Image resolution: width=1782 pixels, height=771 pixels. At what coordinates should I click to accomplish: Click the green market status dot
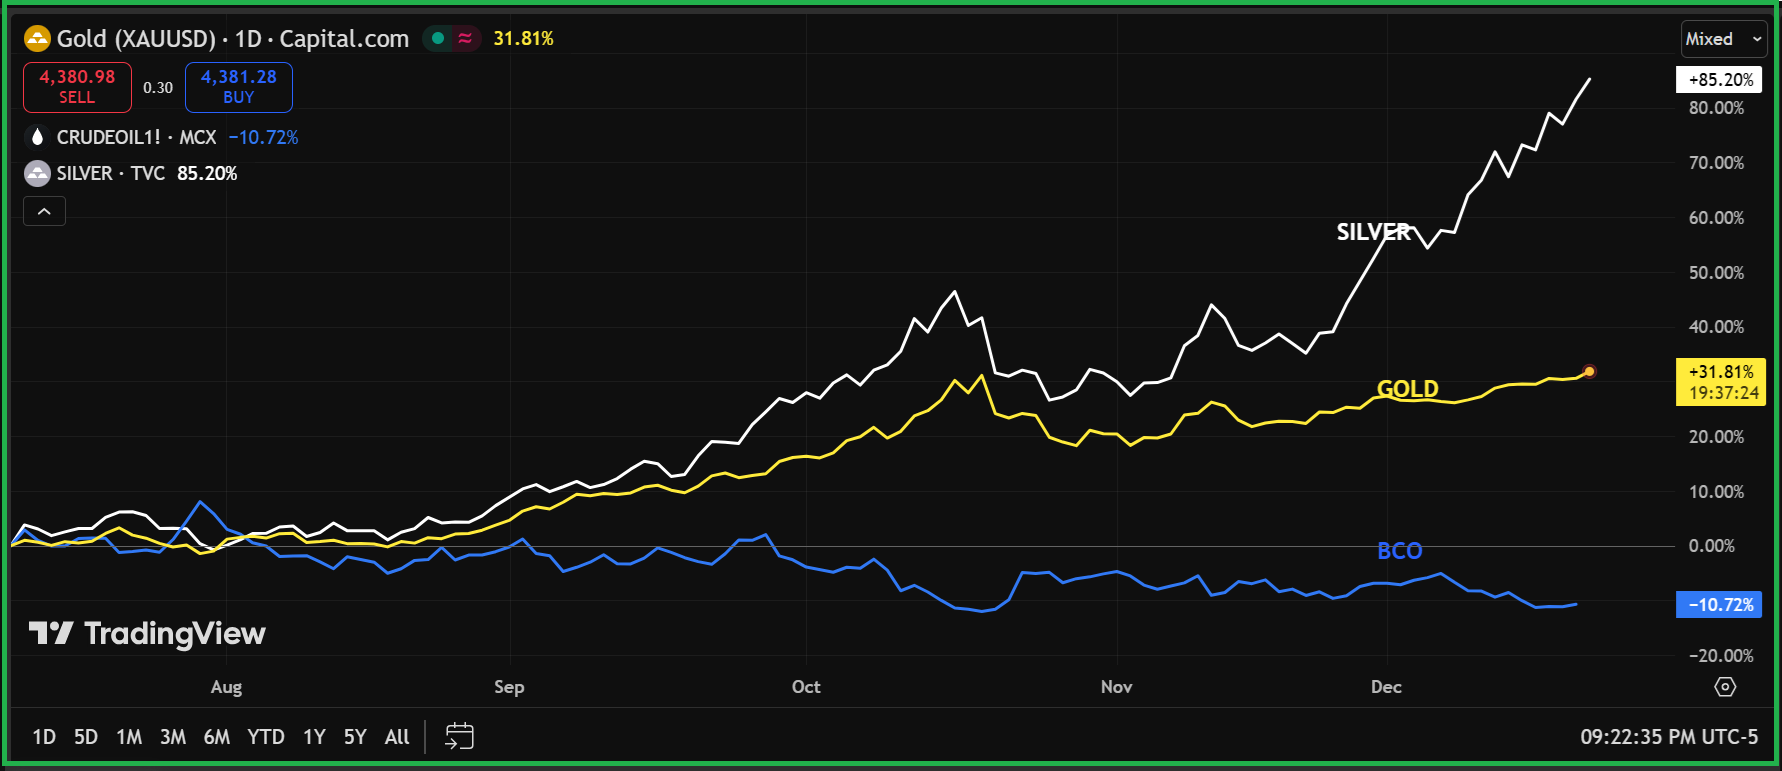tap(438, 39)
